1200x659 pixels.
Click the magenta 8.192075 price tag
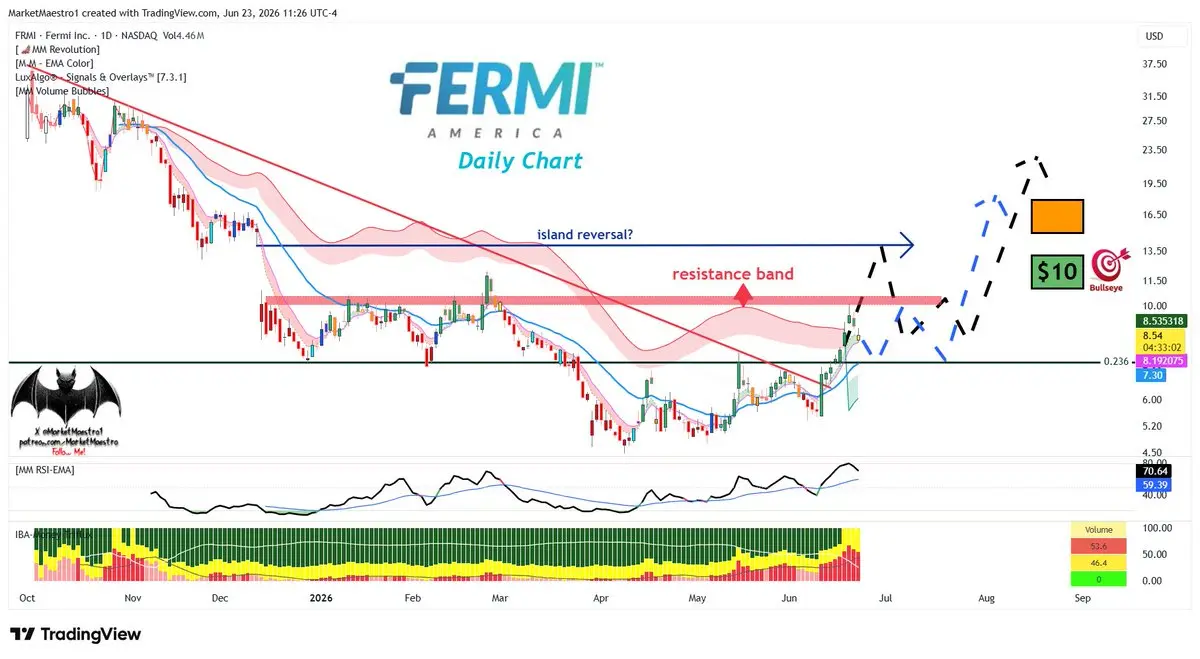(x=1160, y=360)
